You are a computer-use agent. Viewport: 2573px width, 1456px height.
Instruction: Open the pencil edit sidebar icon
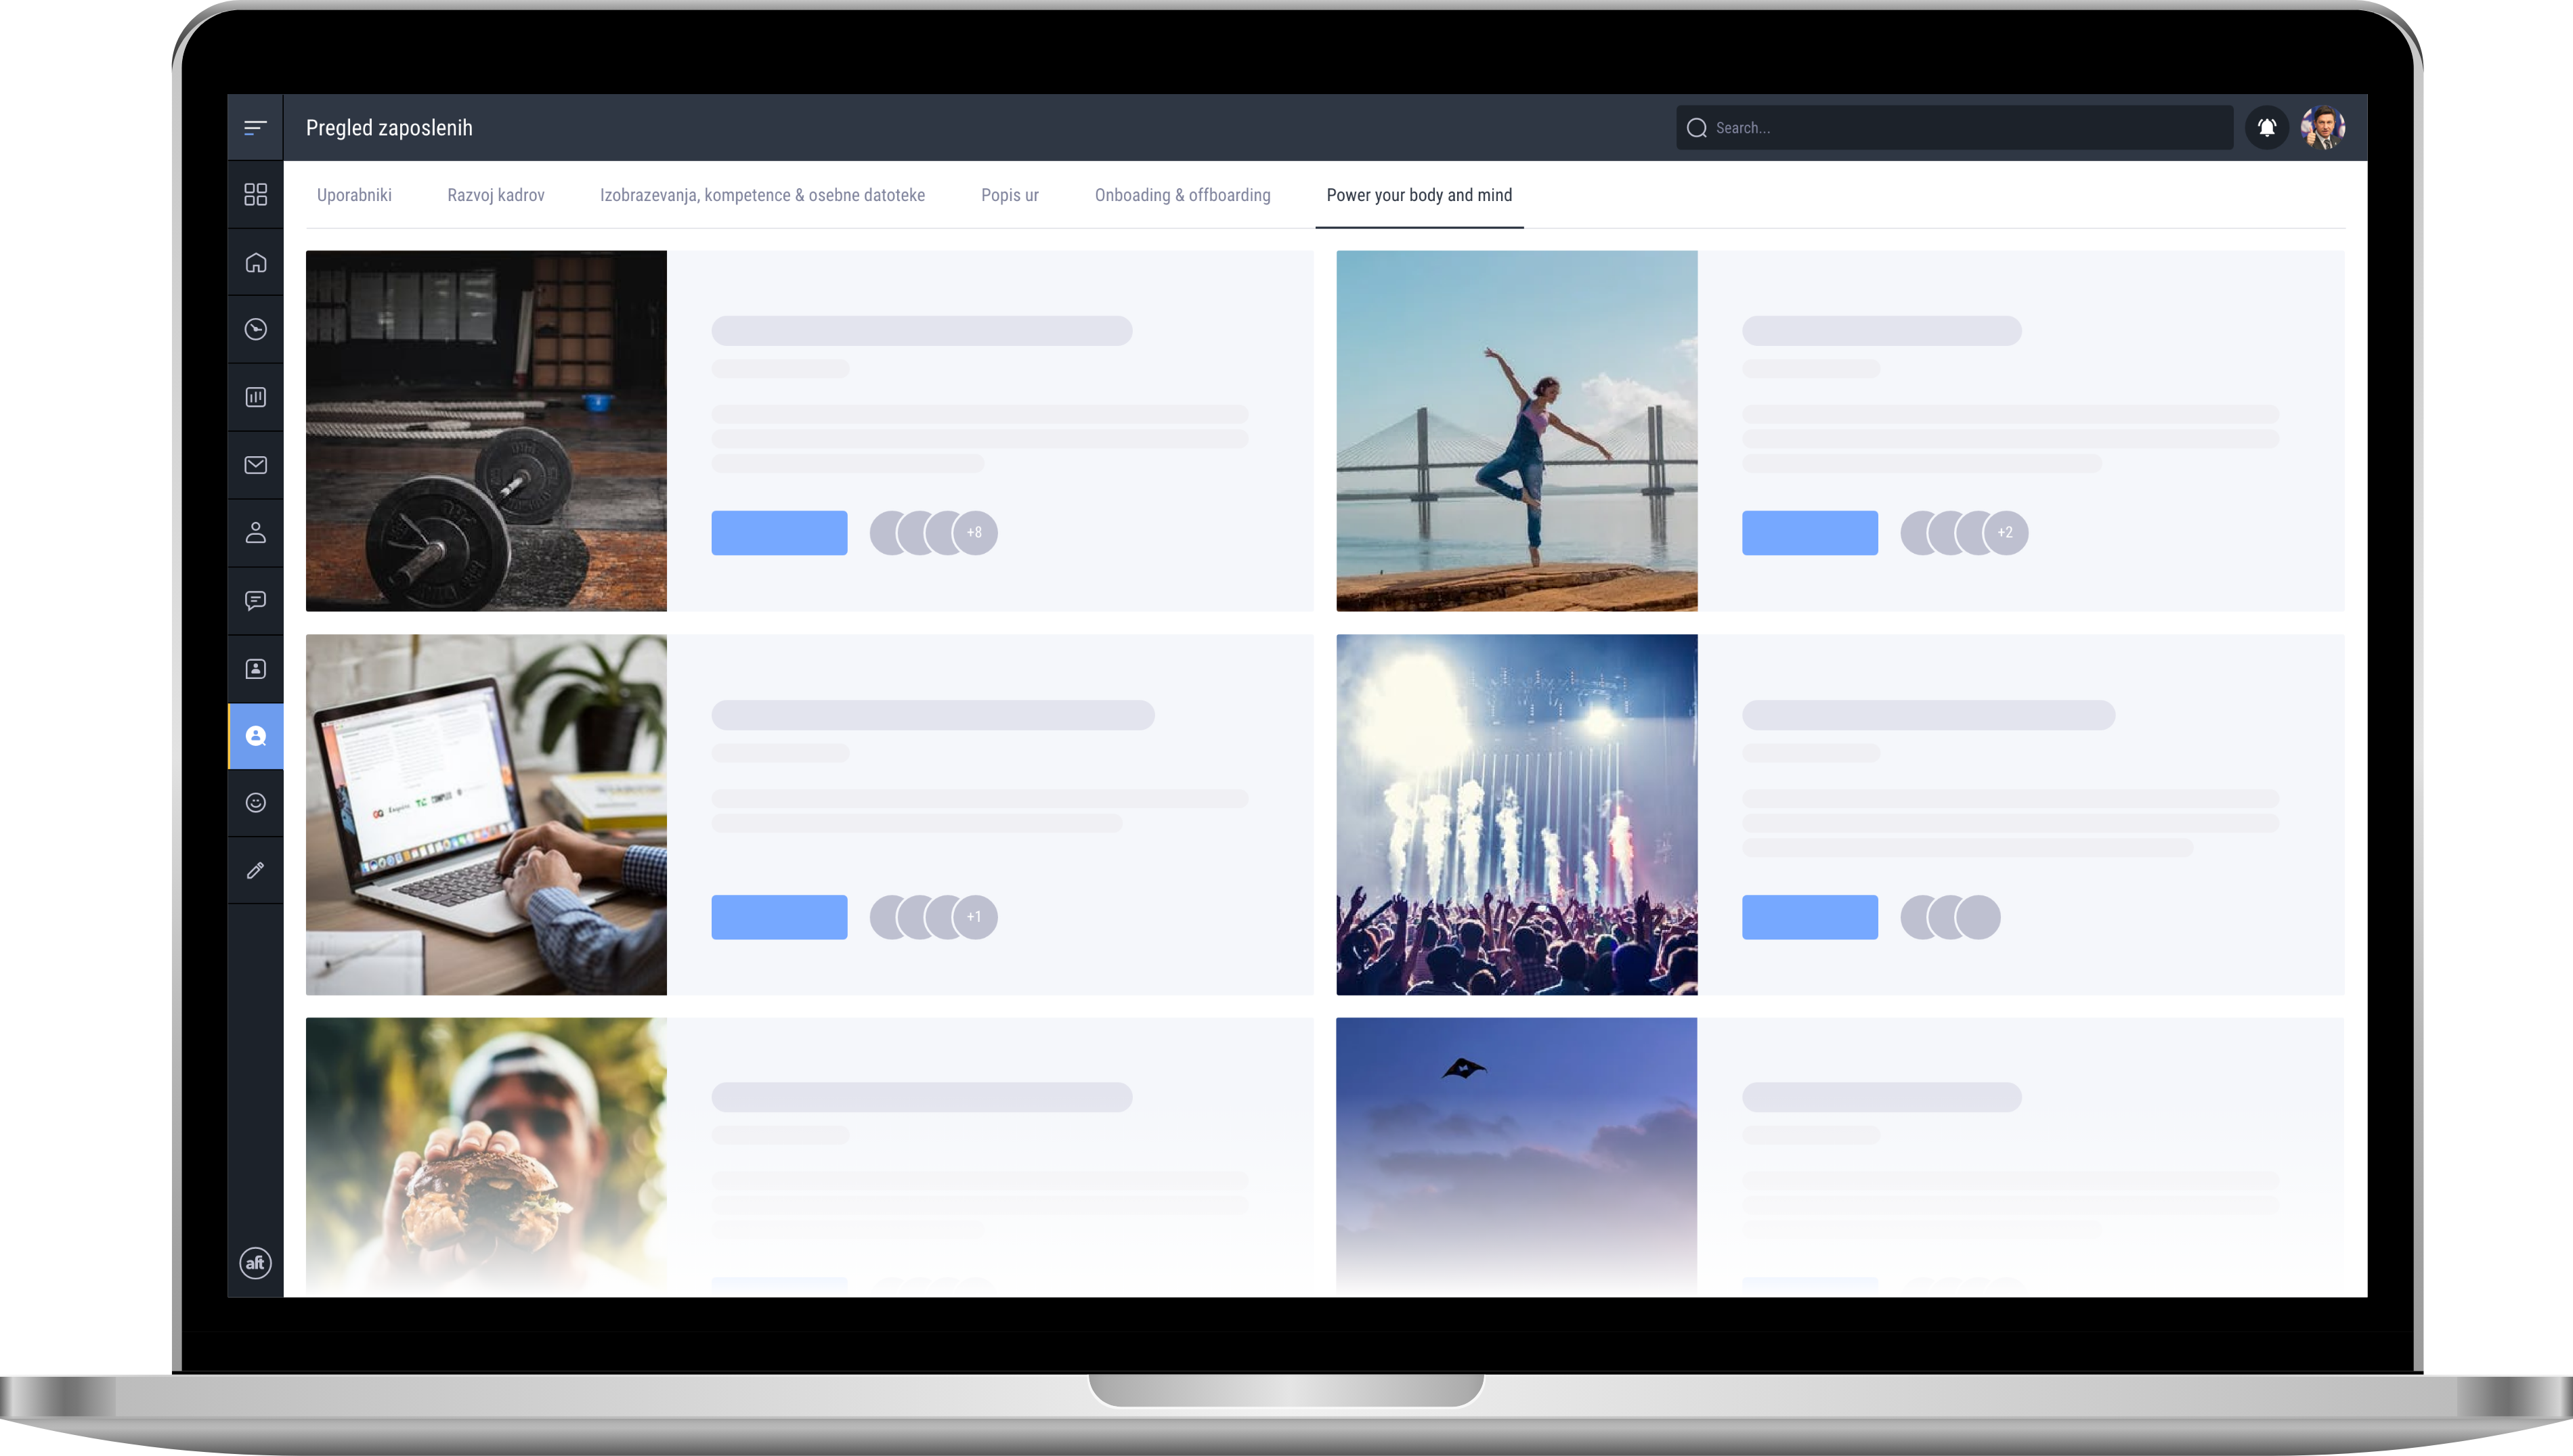tap(255, 870)
